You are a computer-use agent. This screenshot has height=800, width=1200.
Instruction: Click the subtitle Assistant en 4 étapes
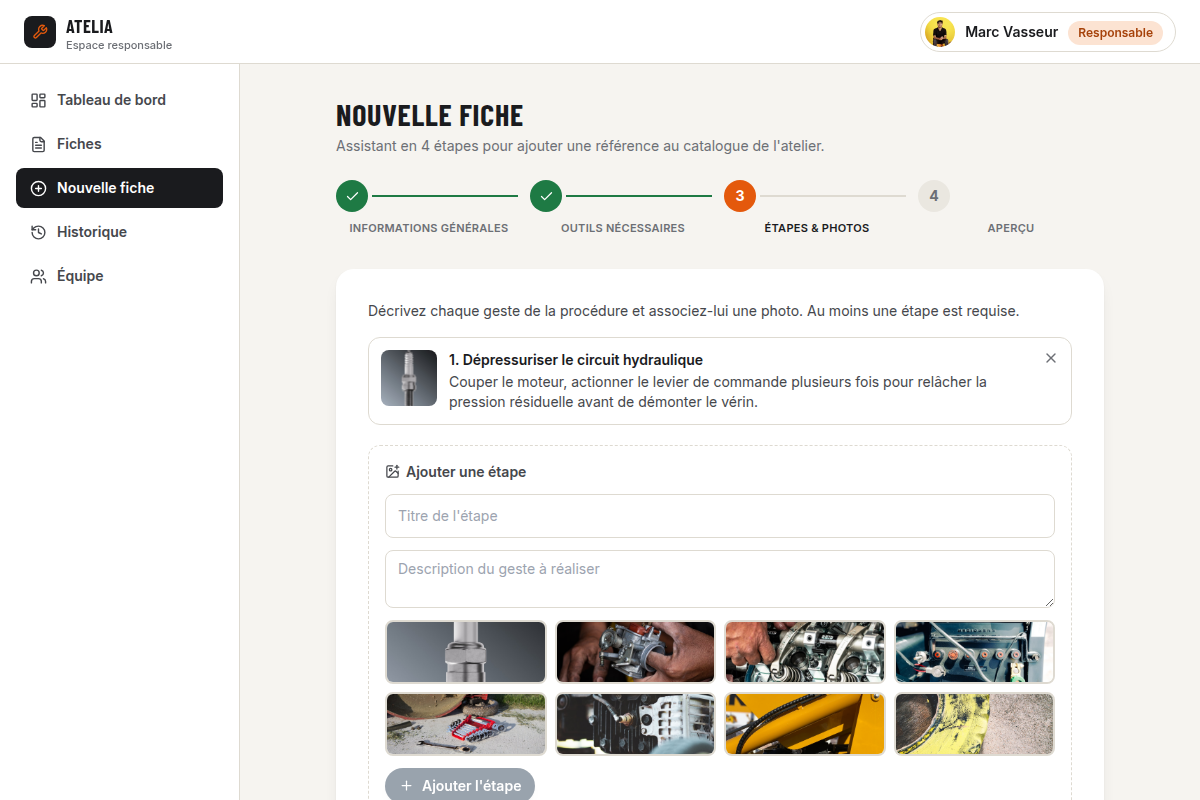(580, 146)
